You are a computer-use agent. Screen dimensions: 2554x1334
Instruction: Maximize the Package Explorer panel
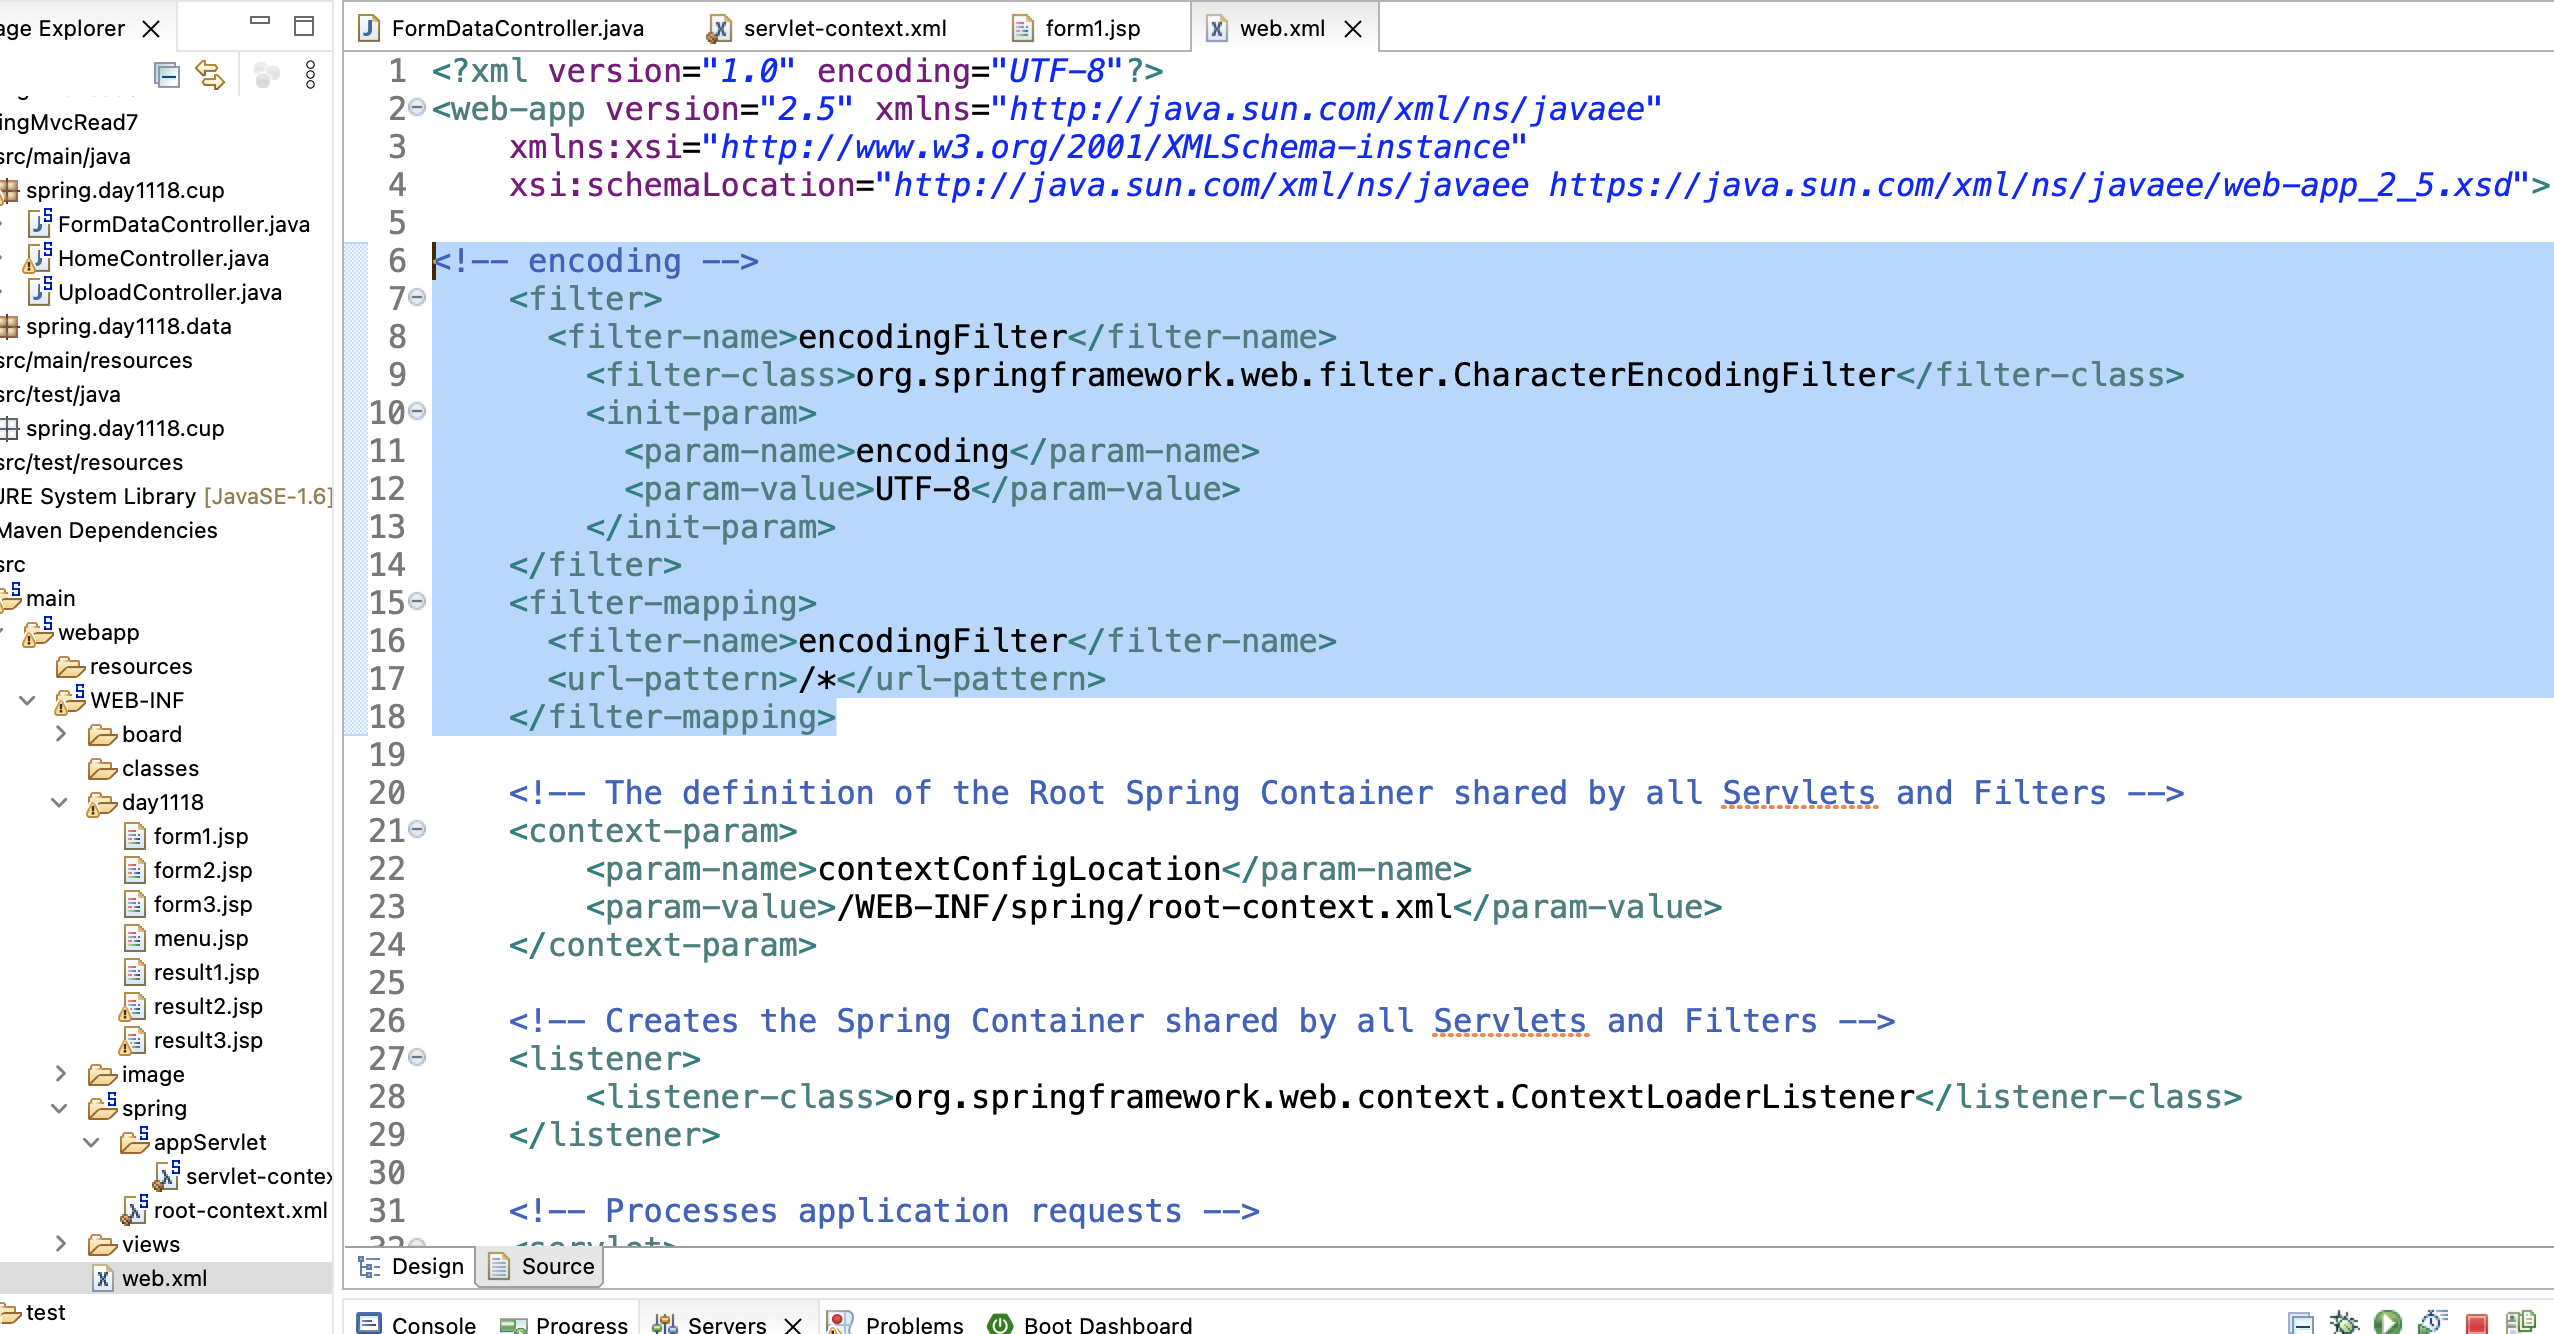[304, 26]
